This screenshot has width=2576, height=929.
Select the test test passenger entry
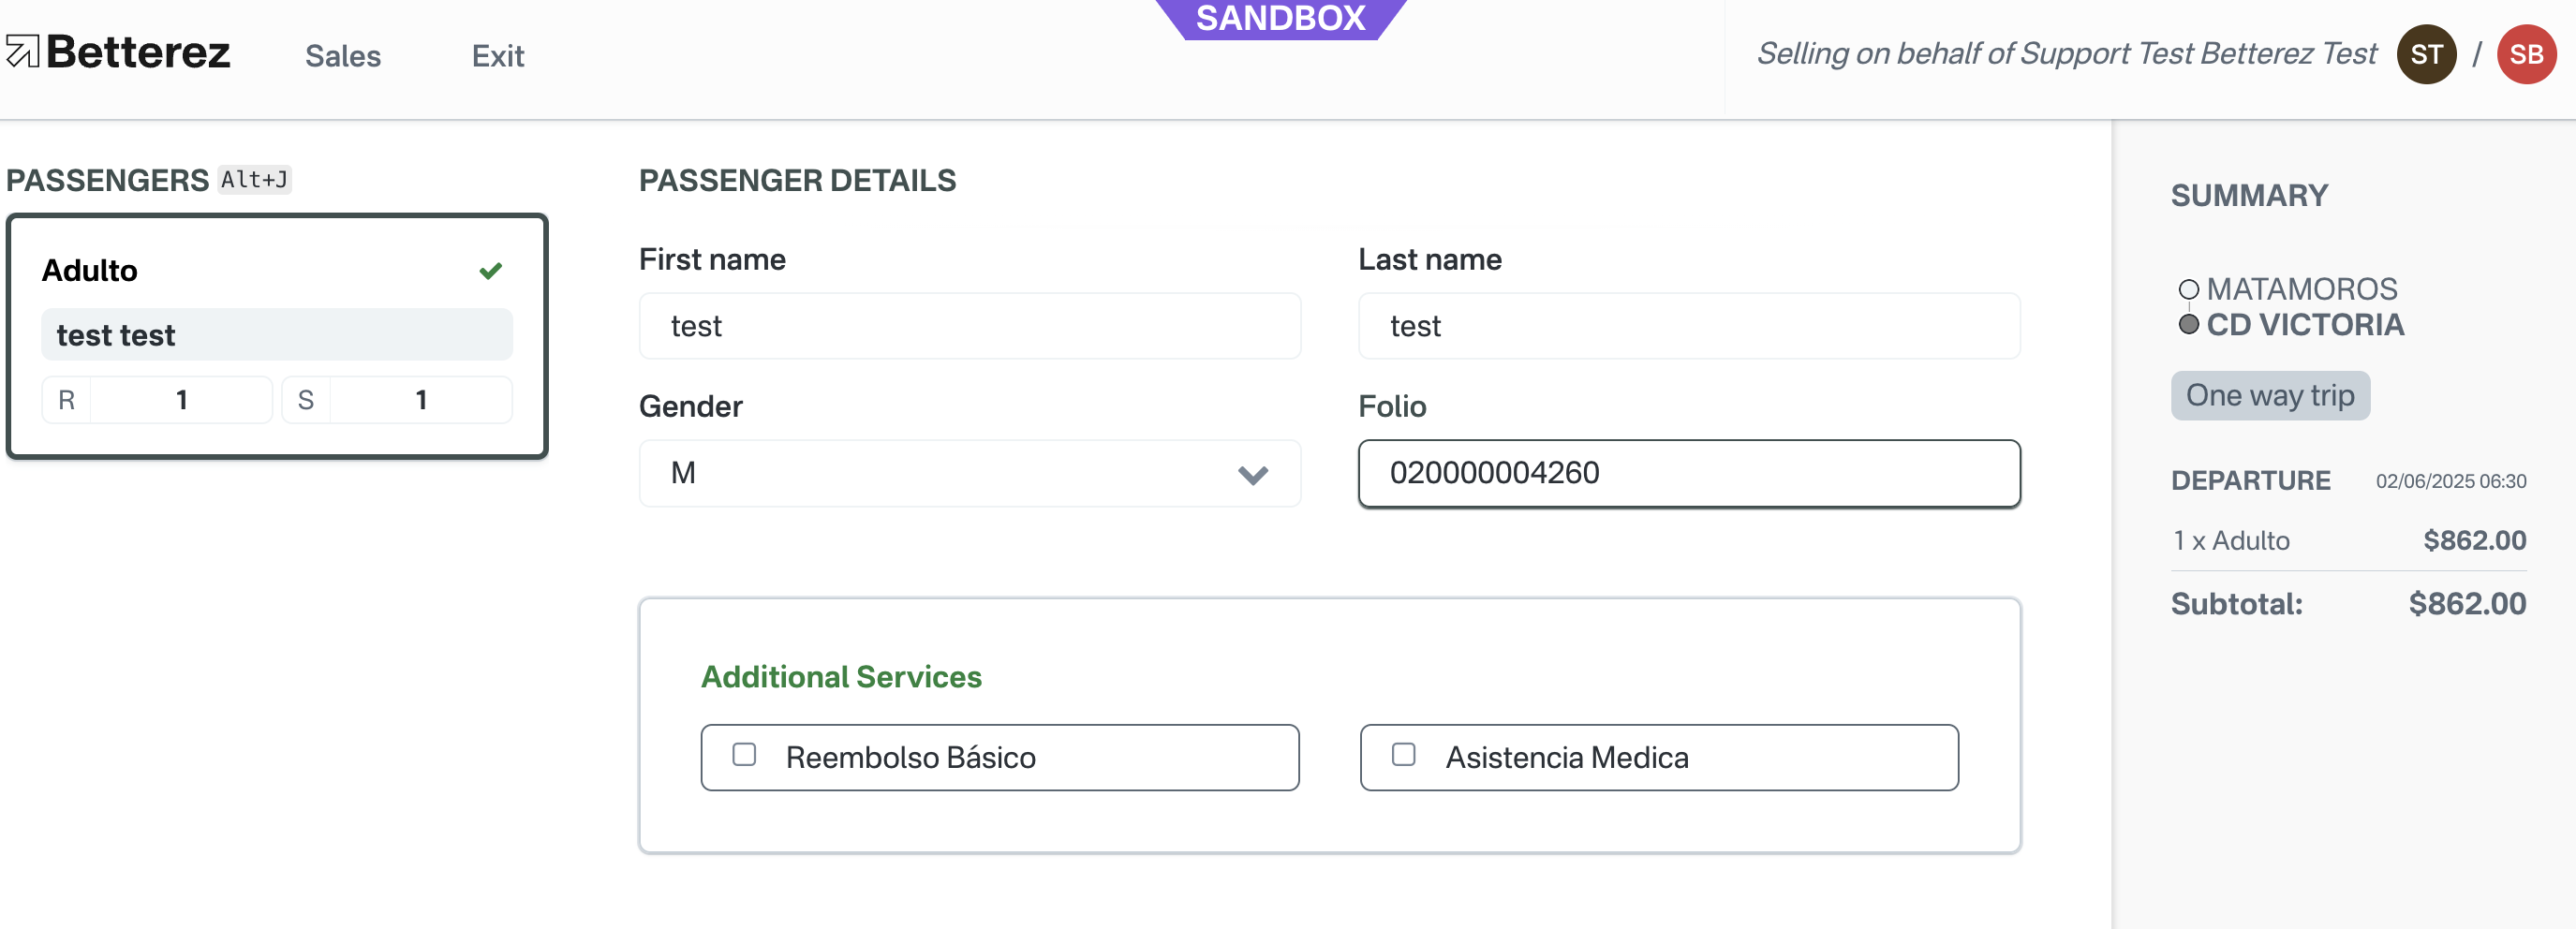coord(277,335)
